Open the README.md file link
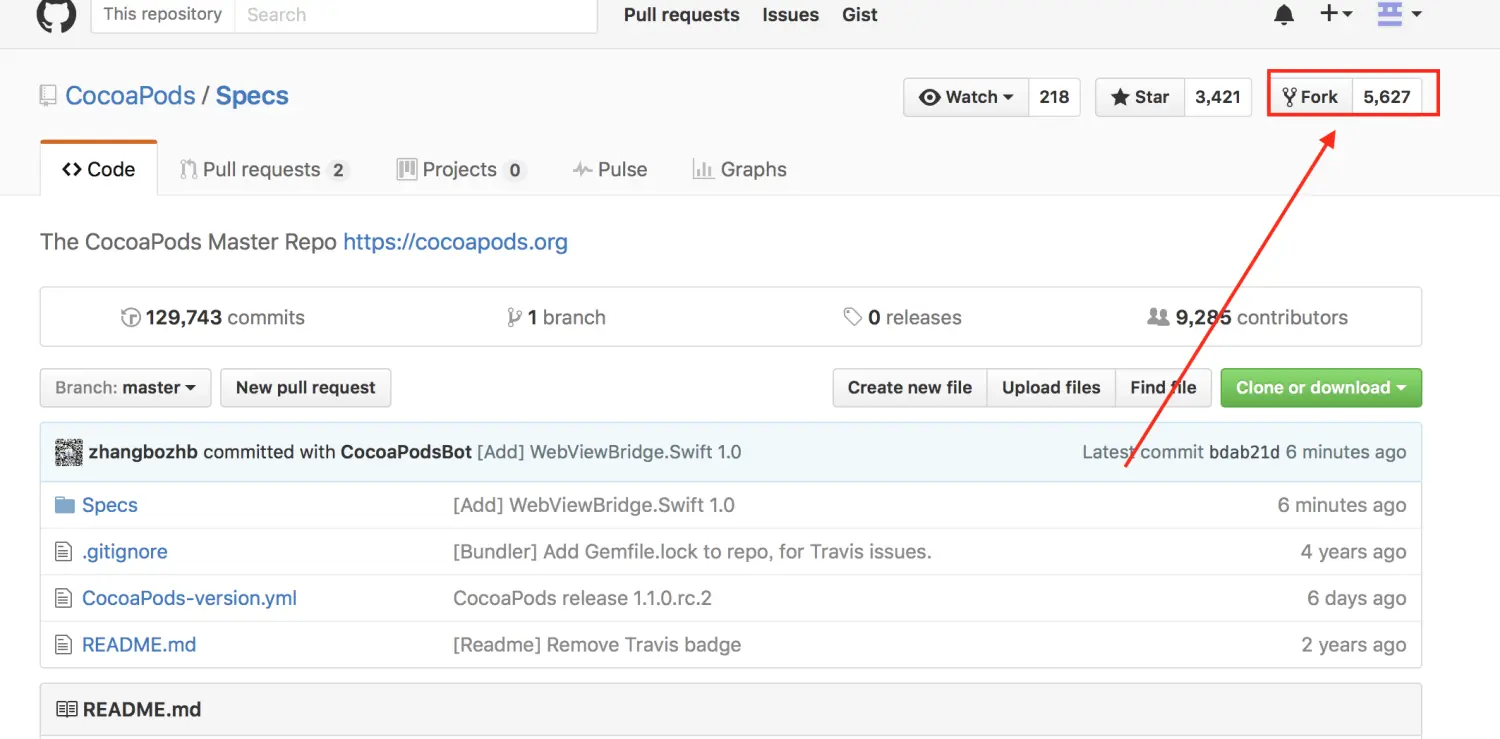 pyautogui.click(x=139, y=645)
